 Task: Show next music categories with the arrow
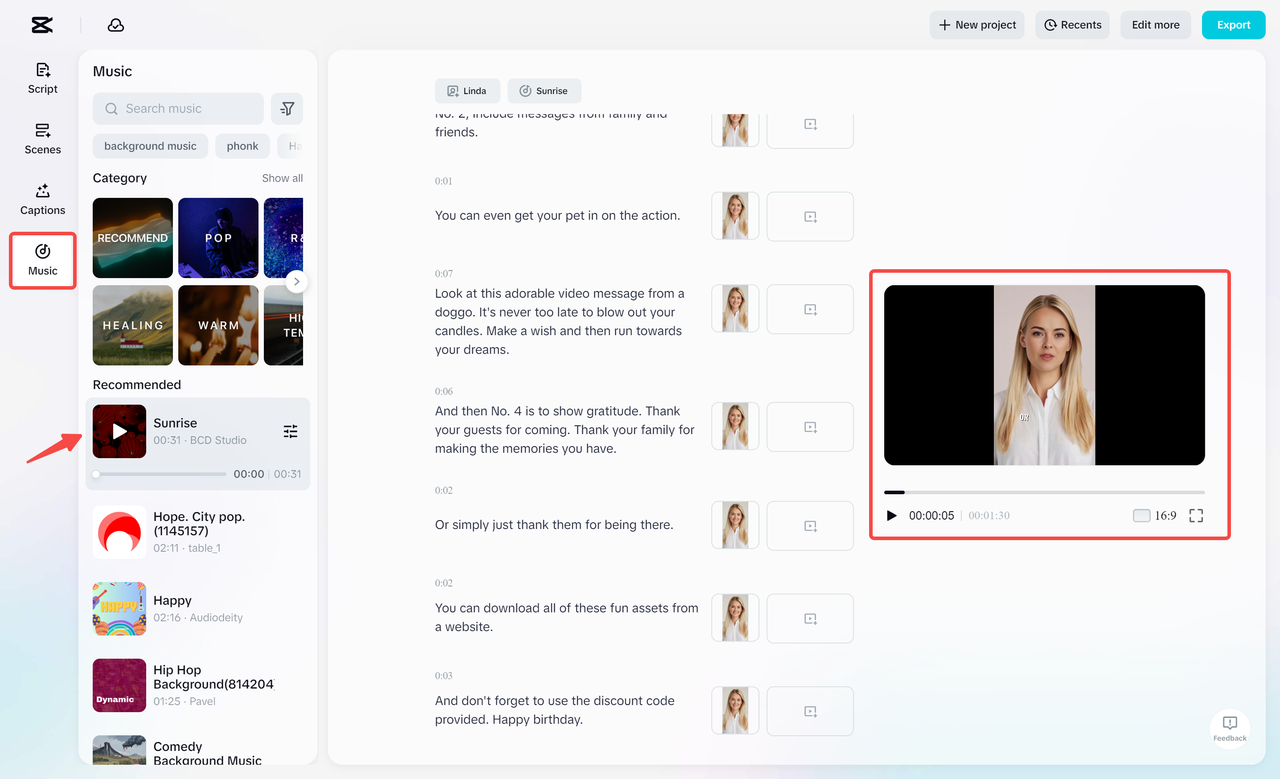[296, 282]
